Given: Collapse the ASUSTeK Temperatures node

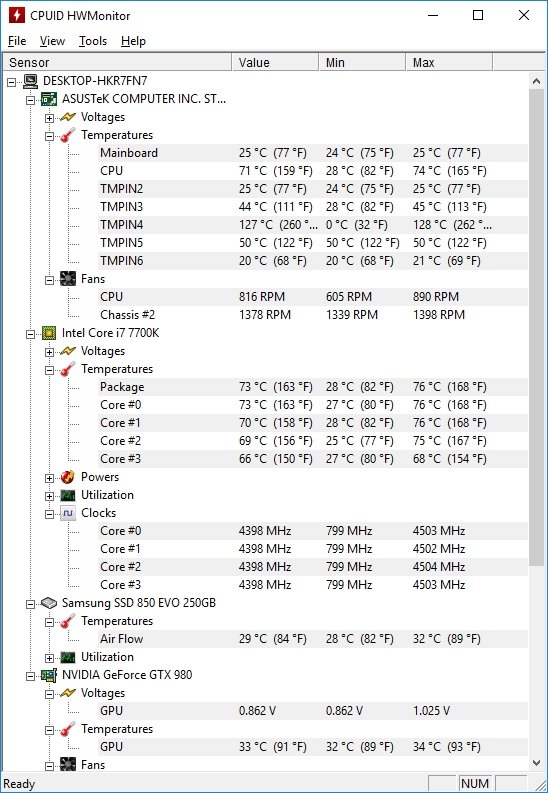Looking at the screenshot, I should coord(49,136).
